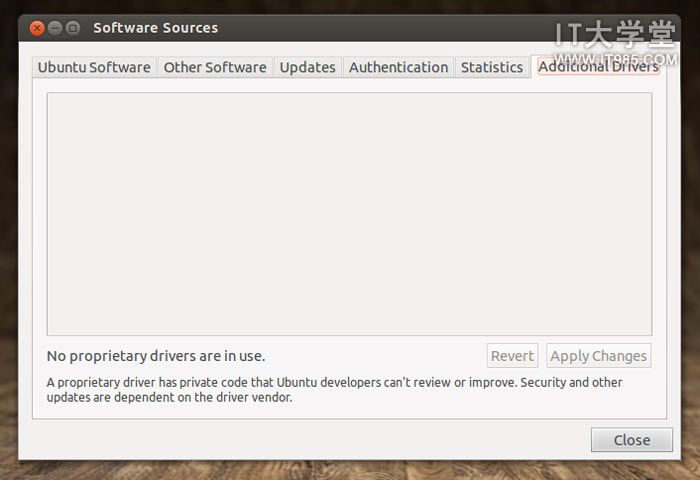Select the Updates tab
This screenshot has width=700, height=480.
point(308,67)
